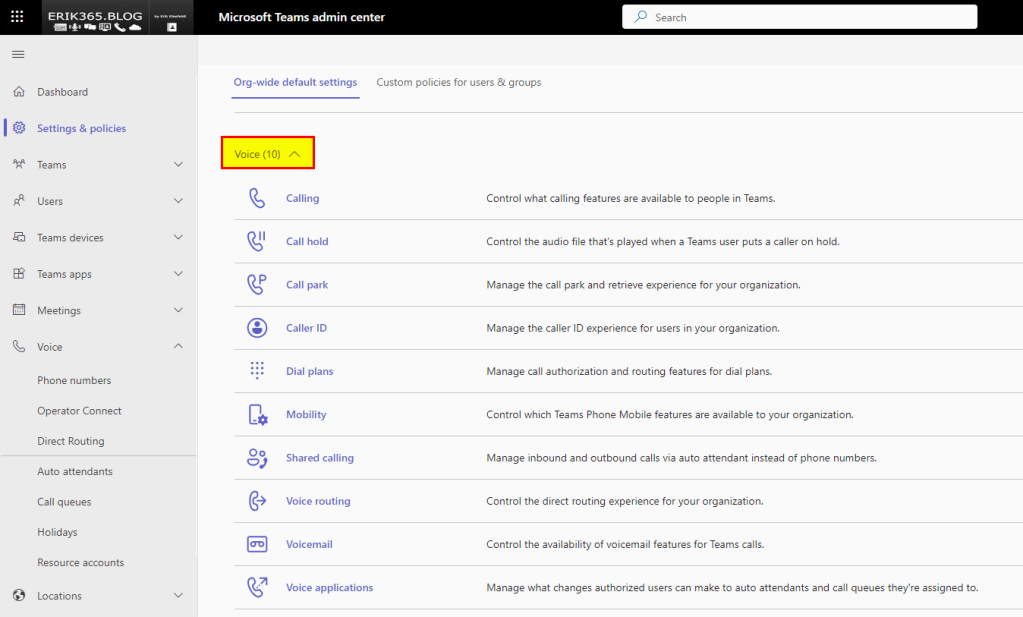Screen dimensions: 1023x617
Task: Click the Mobility phone settings icon
Action: point(257,414)
